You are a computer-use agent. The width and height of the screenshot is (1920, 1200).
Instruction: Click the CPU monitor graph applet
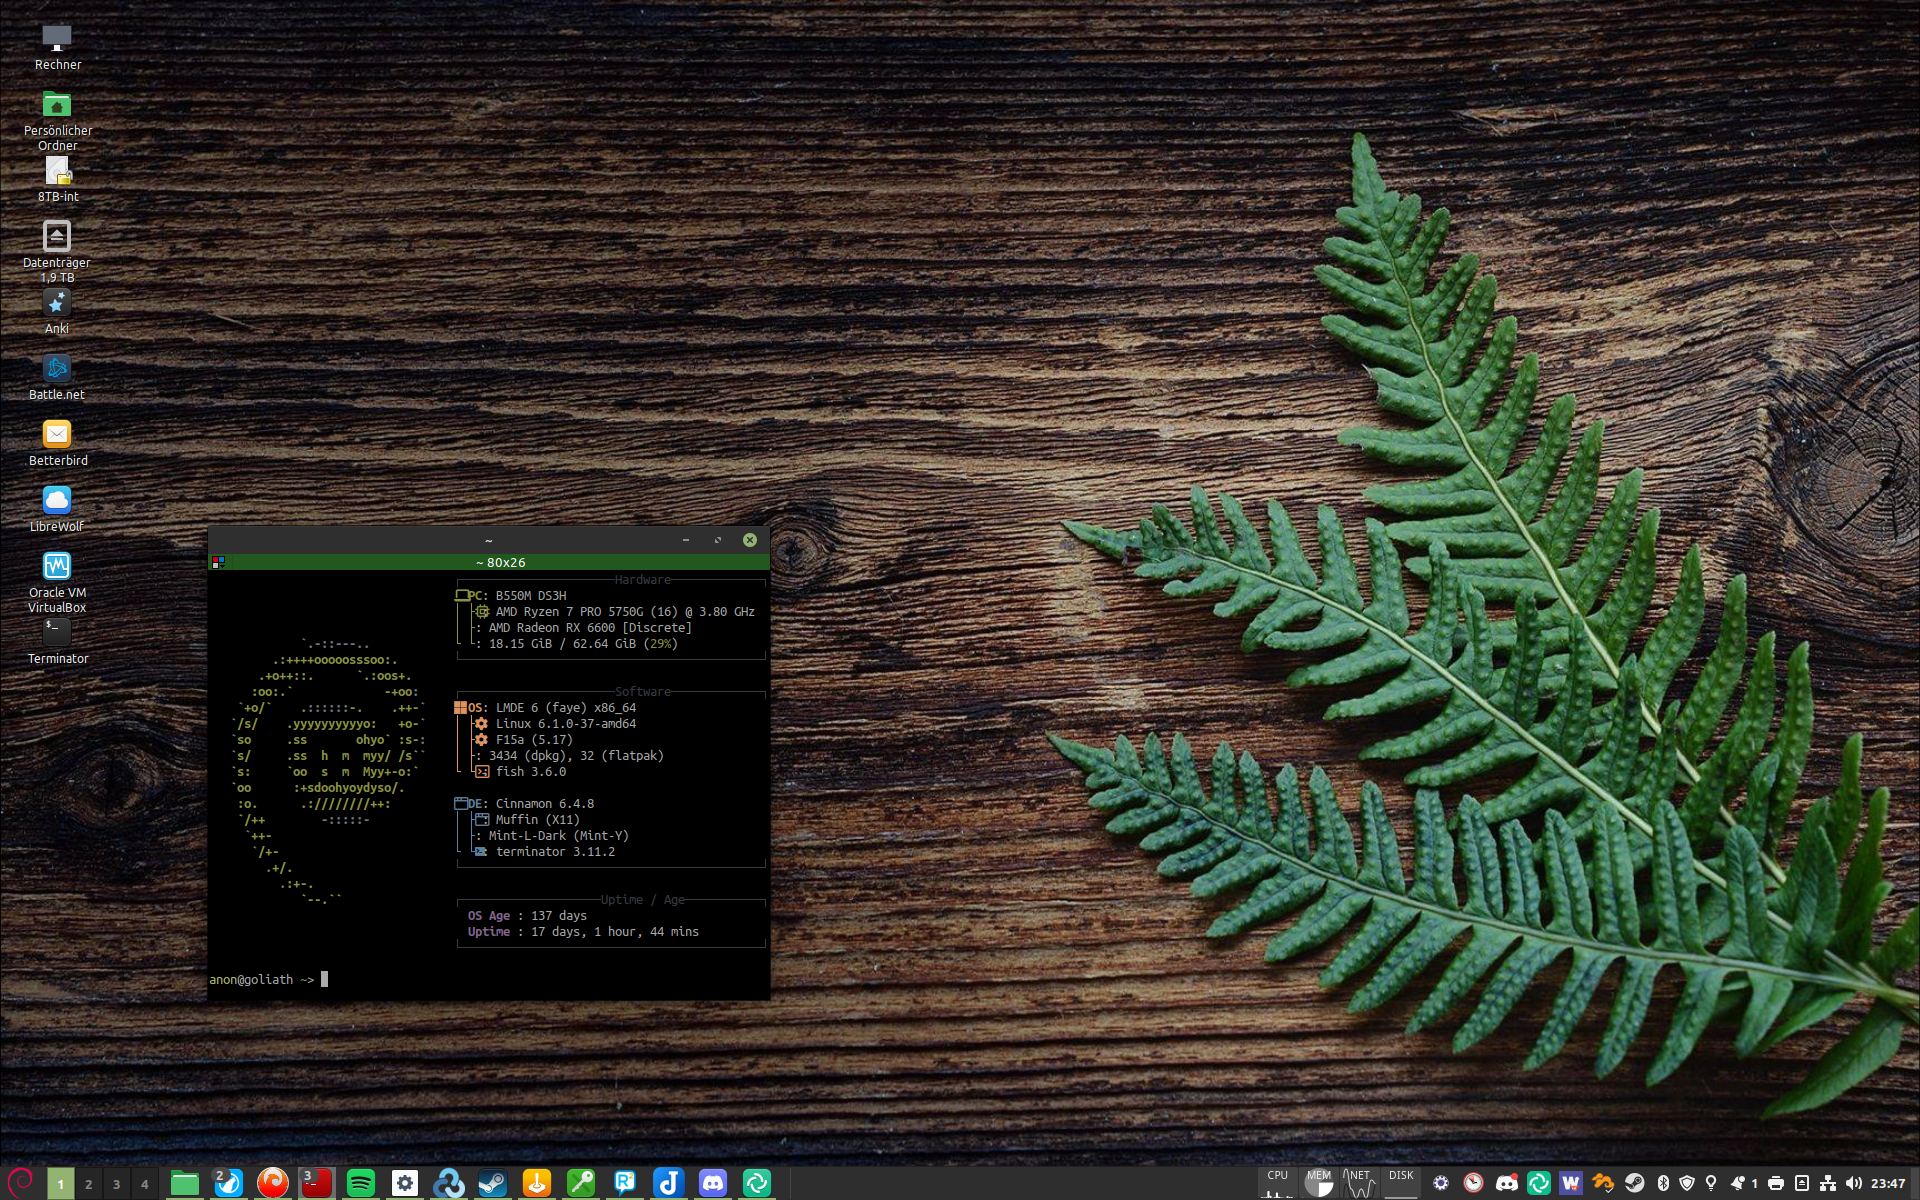[x=1277, y=1183]
